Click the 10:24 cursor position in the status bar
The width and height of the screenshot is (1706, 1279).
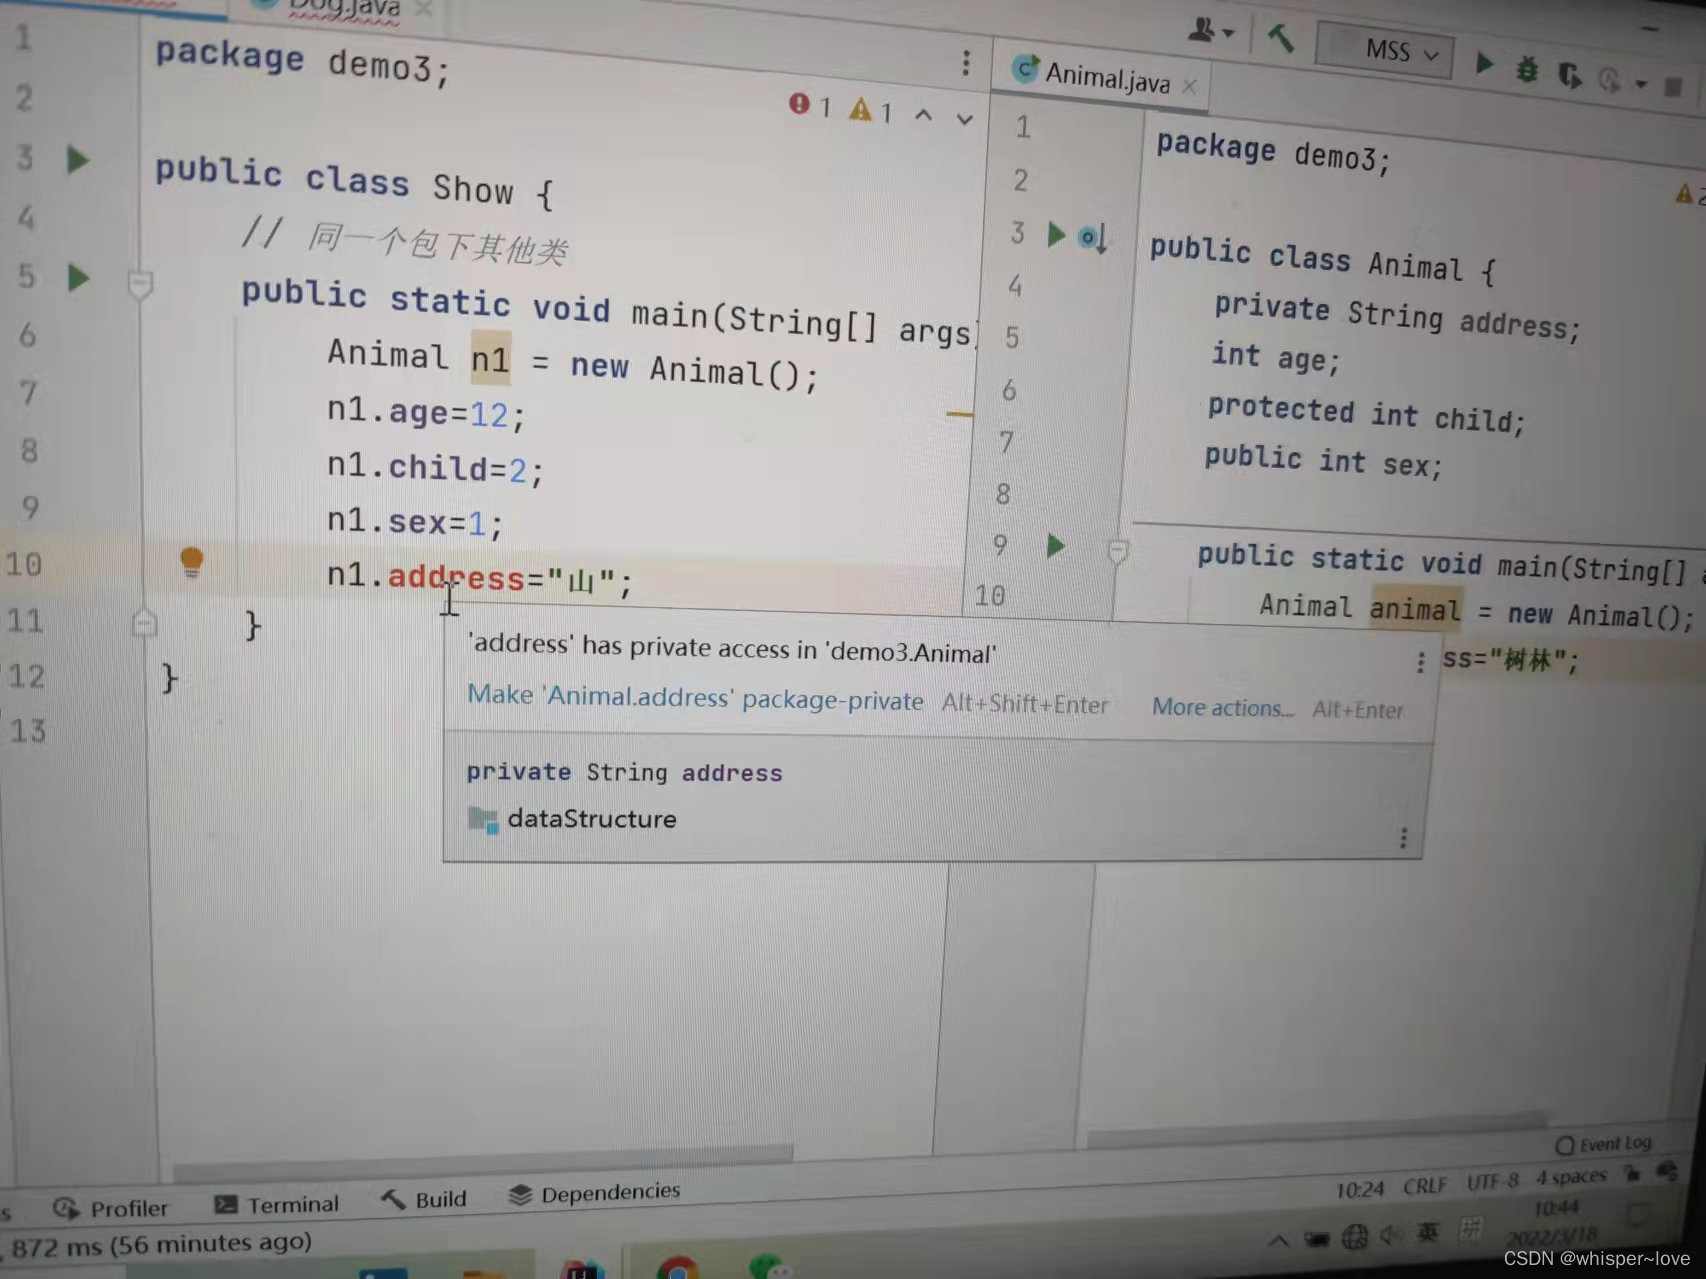pyautogui.click(x=1359, y=1189)
